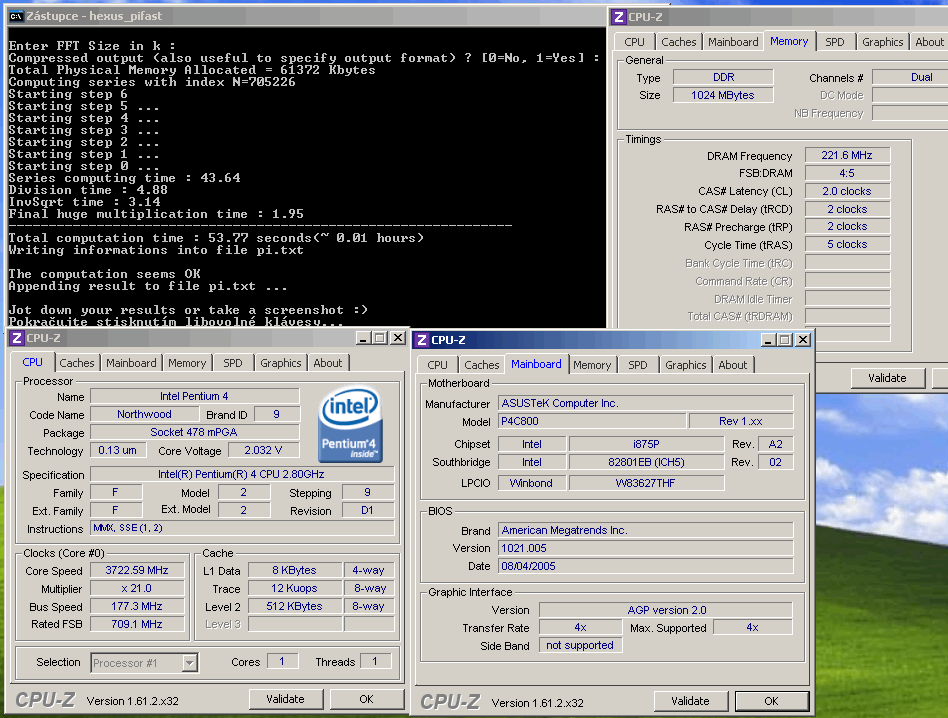Switch to CPU tab in Memory window

(x=634, y=42)
